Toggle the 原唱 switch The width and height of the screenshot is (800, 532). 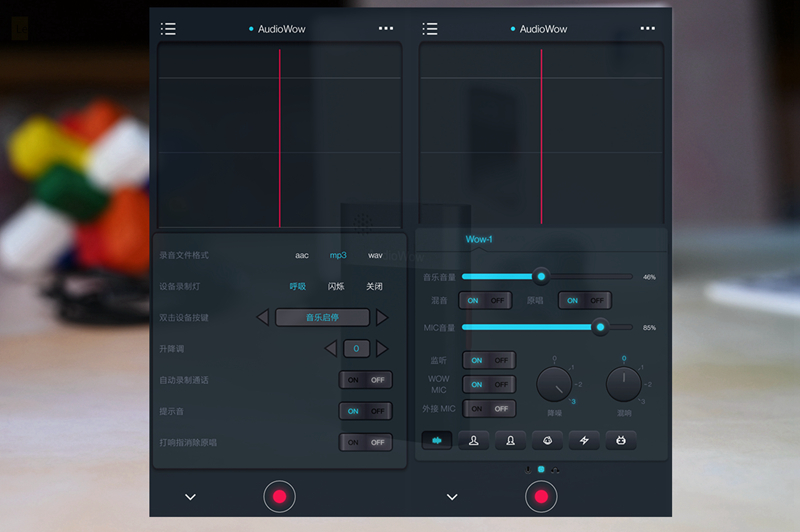tap(585, 300)
